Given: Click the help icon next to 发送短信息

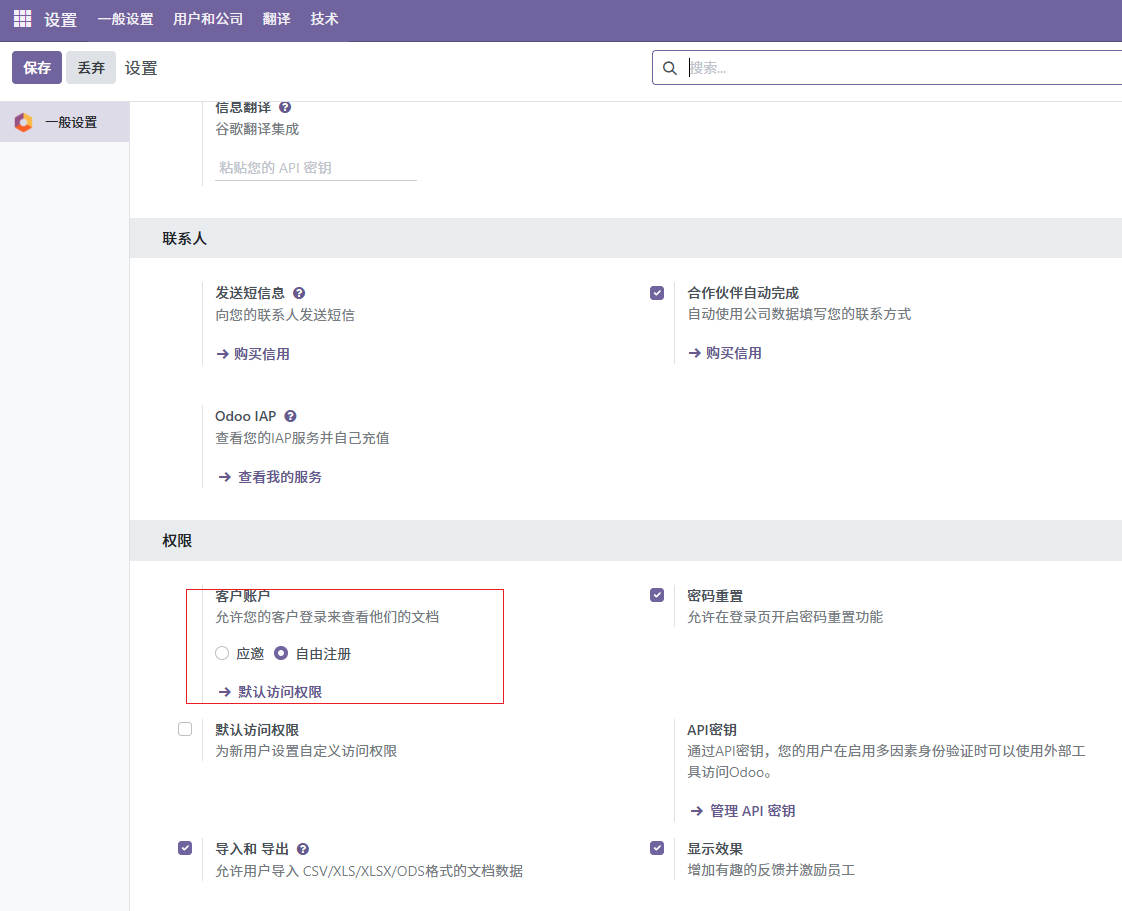Looking at the screenshot, I should coord(299,293).
